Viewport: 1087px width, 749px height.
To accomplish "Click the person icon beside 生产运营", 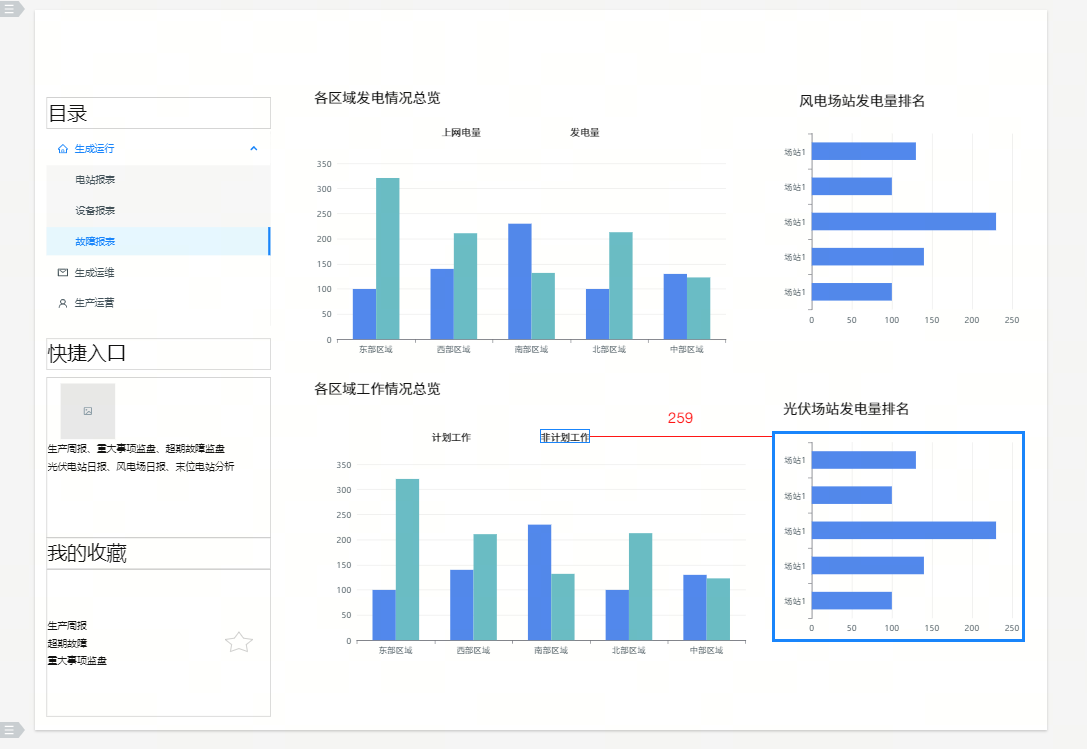I will click(x=63, y=303).
